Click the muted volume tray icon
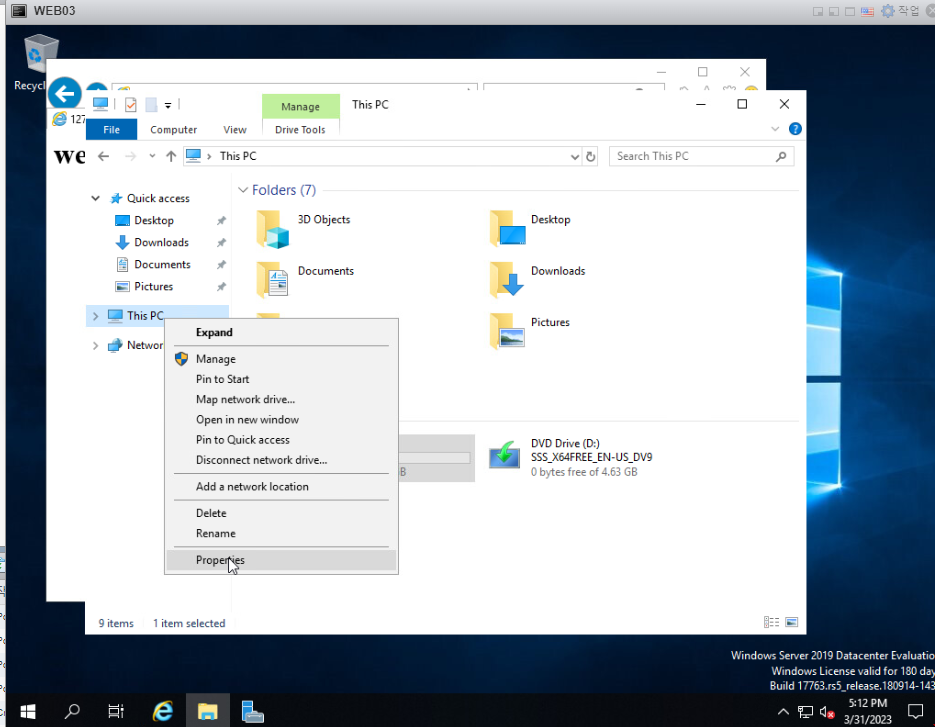 827,712
